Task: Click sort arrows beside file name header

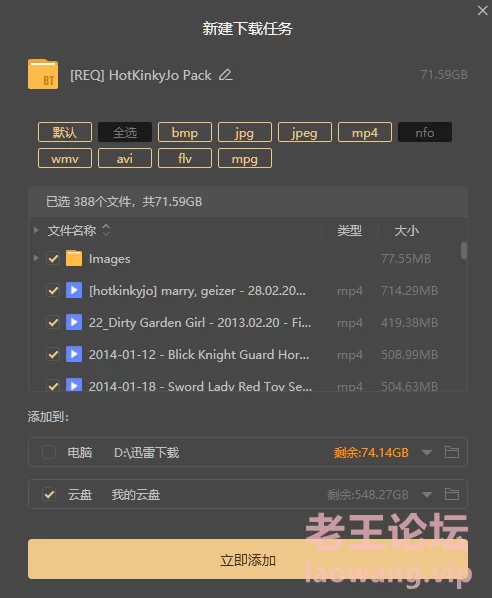Action: point(106,230)
